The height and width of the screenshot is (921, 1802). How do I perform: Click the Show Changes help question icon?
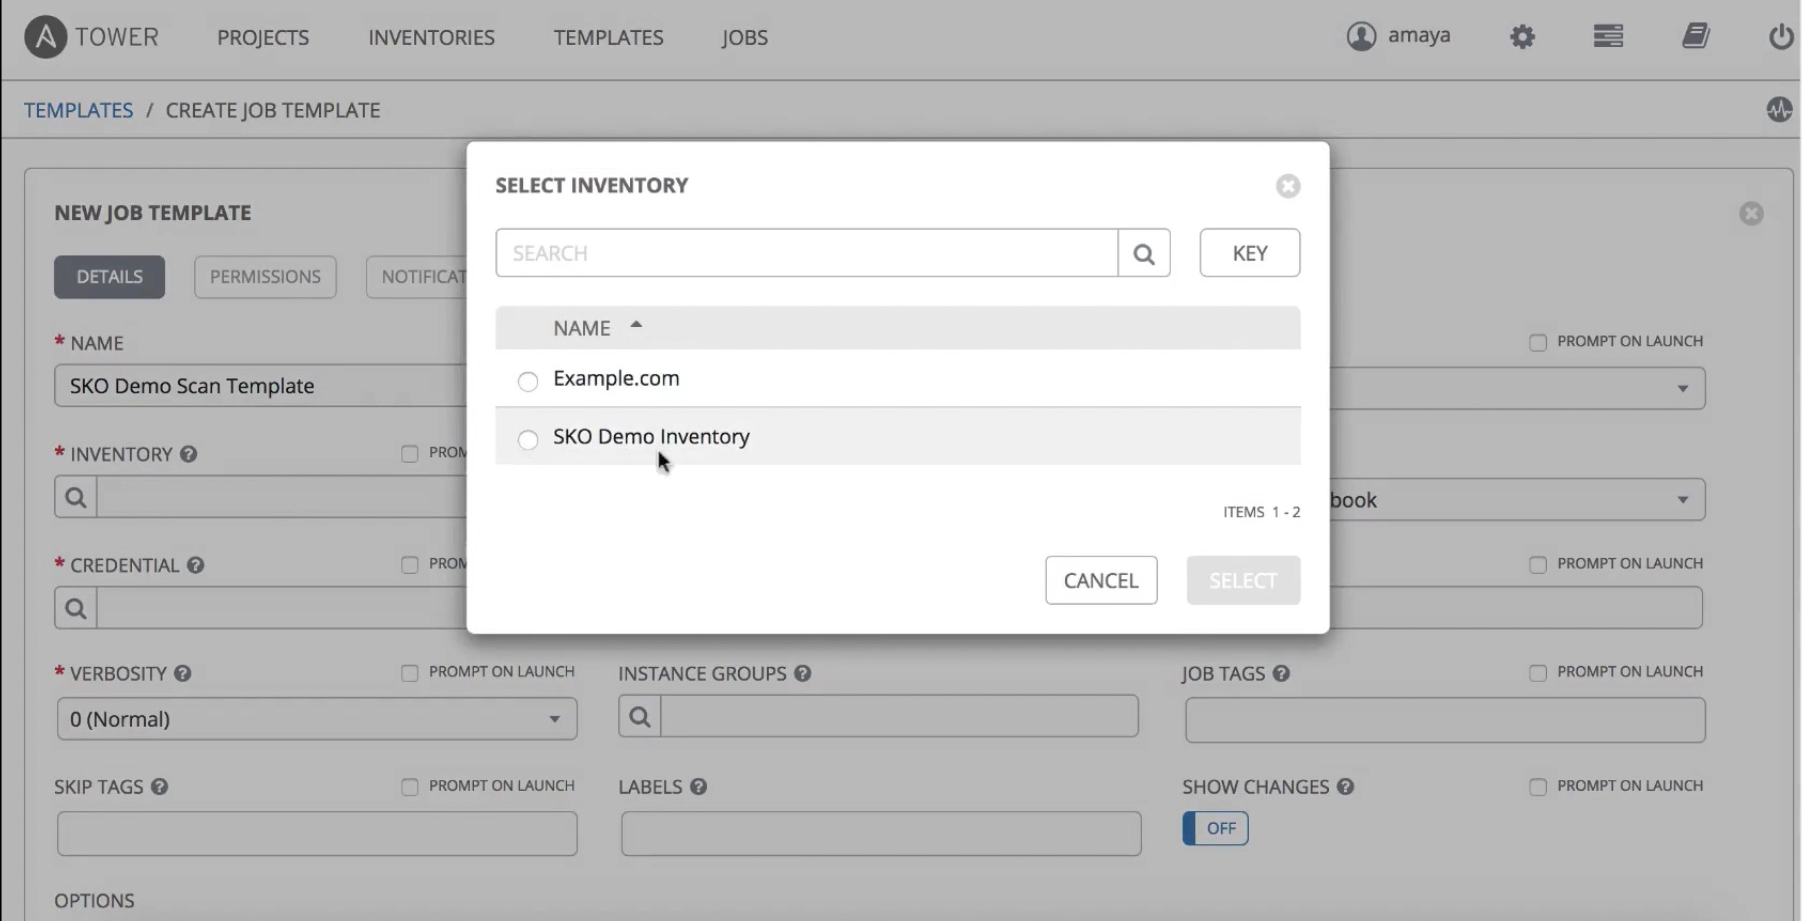[1345, 787]
